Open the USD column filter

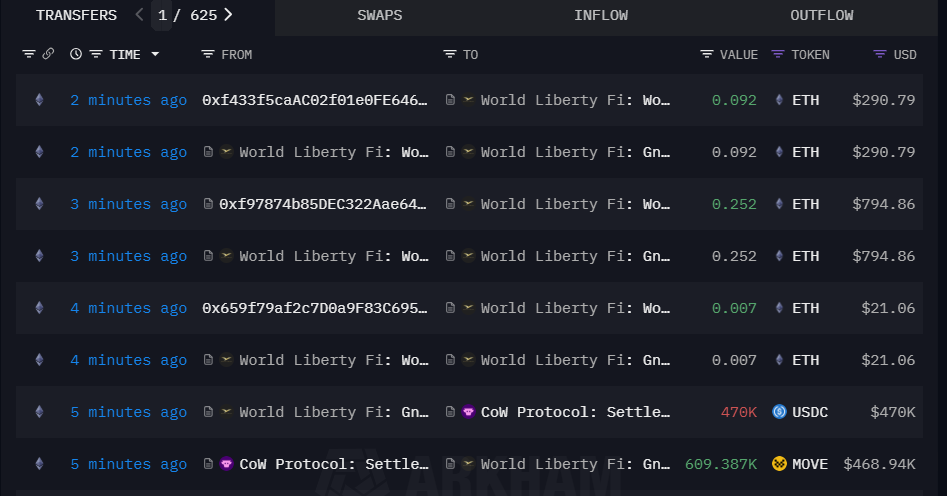pos(879,54)
